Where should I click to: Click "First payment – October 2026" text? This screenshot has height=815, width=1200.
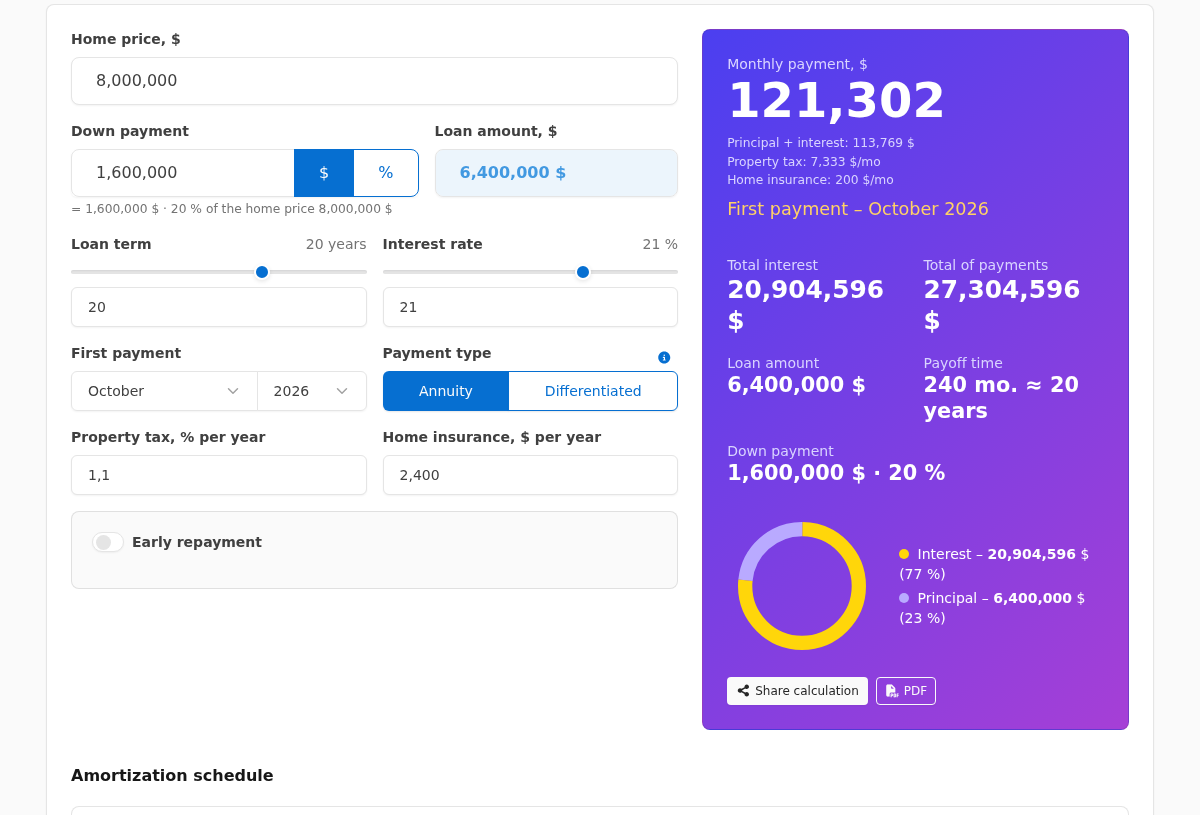pos(858,209)
